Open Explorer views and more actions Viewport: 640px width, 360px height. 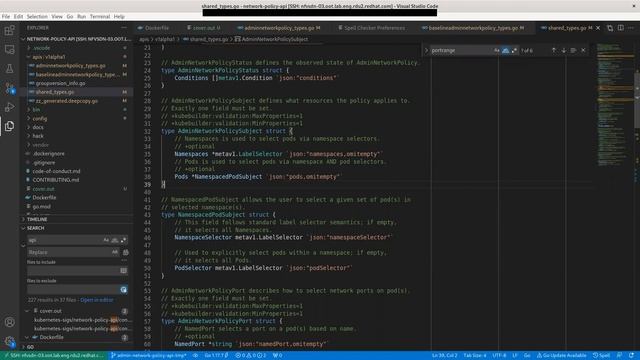(x=124, y=27)
